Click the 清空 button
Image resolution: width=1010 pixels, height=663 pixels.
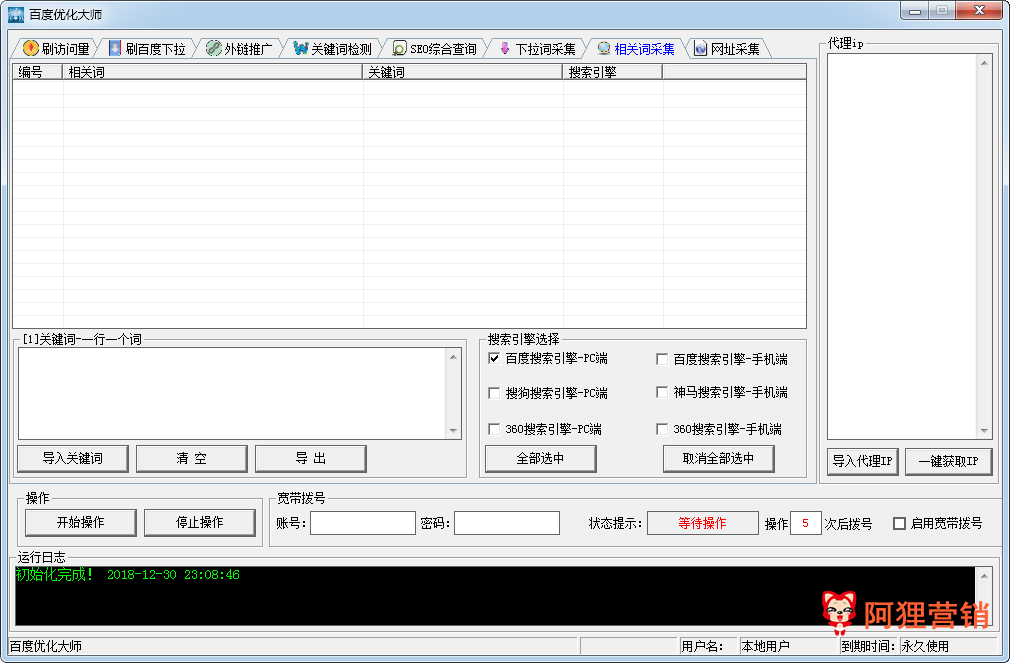(x=191, y=458)
